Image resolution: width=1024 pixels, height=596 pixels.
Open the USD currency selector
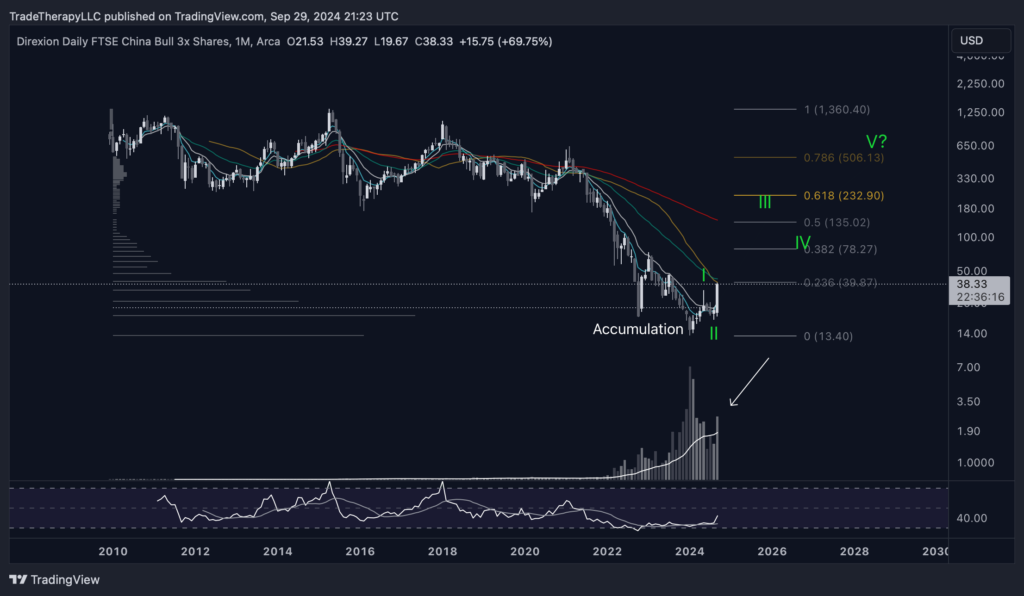coord(971,41)
